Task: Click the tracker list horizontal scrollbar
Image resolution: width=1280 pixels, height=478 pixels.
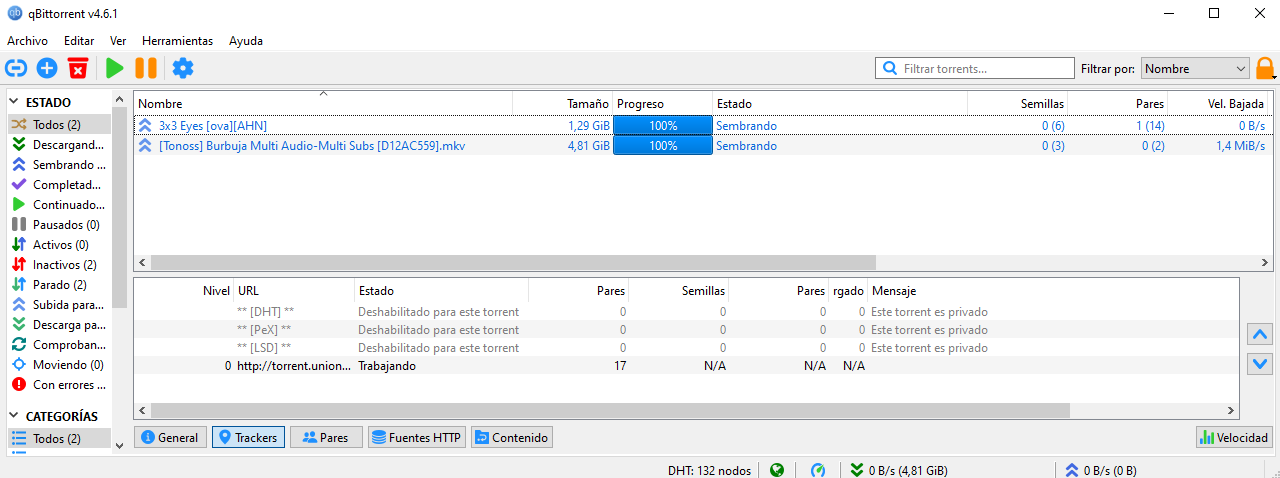Action: pyautogui.click(x=609, y=411)
